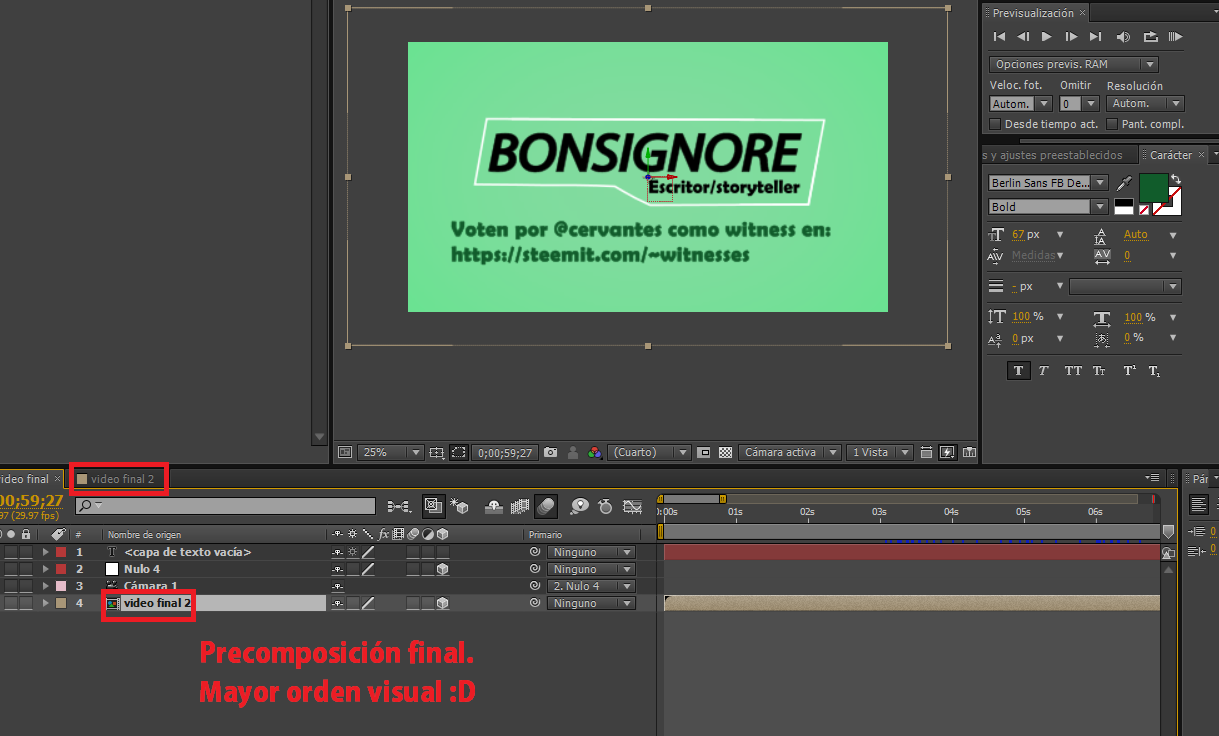
Task: Toggle Faux Bold text style button
Action: (1018, 370)
